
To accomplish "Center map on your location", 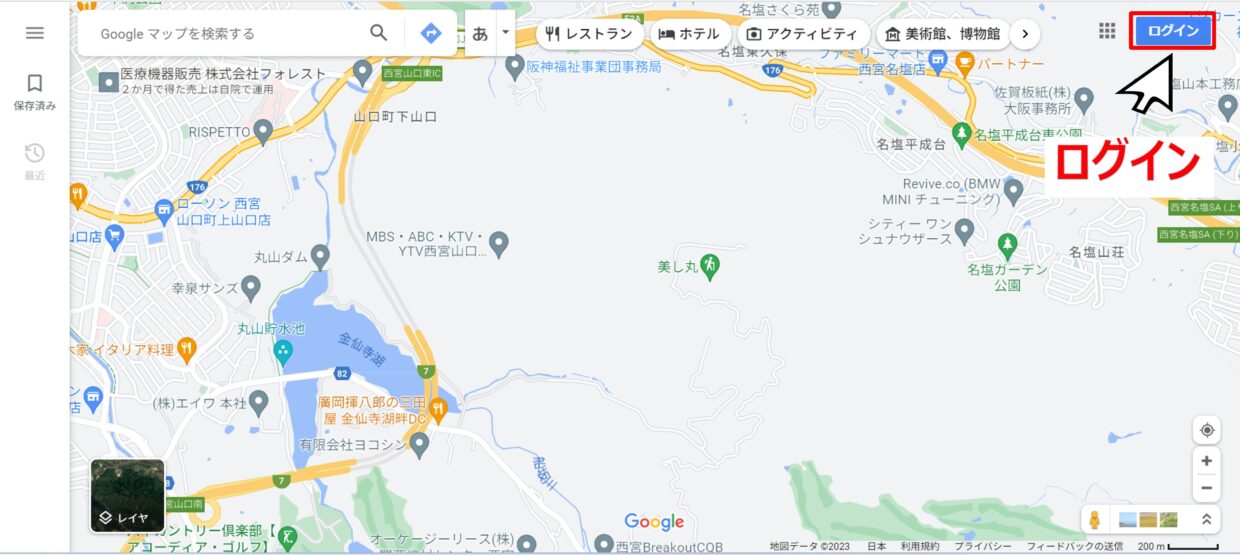I will click(x=1207, y=430).
